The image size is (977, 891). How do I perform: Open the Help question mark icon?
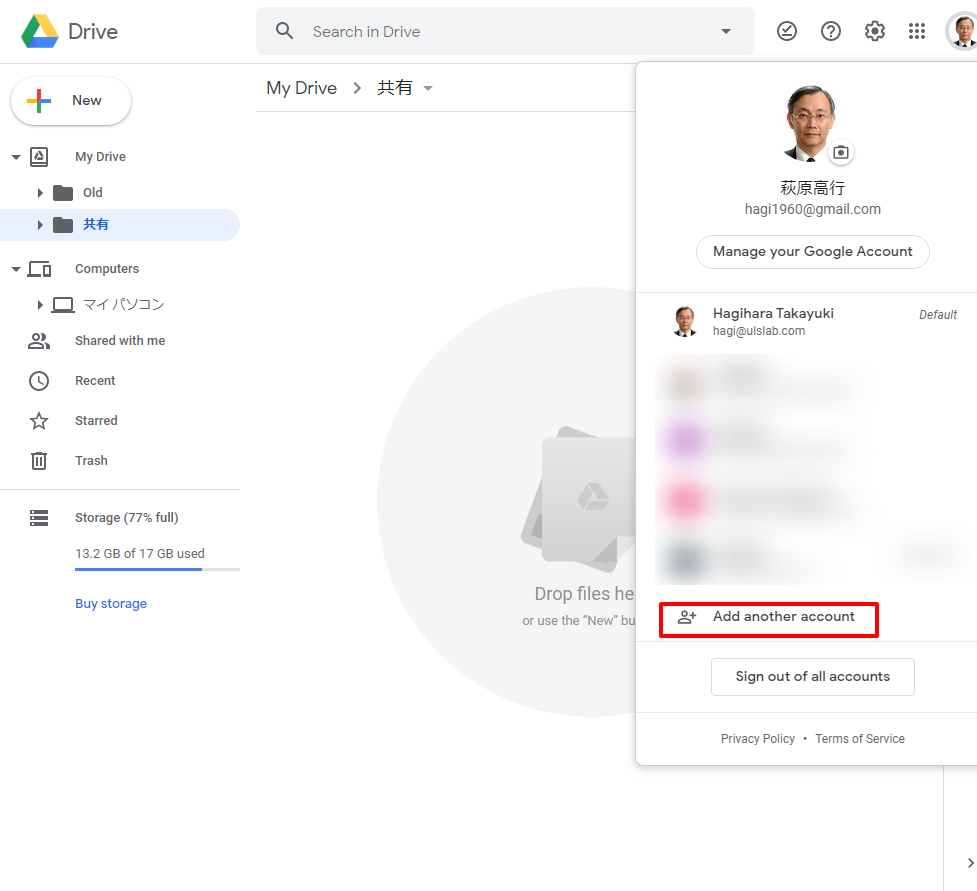(831, 31)
